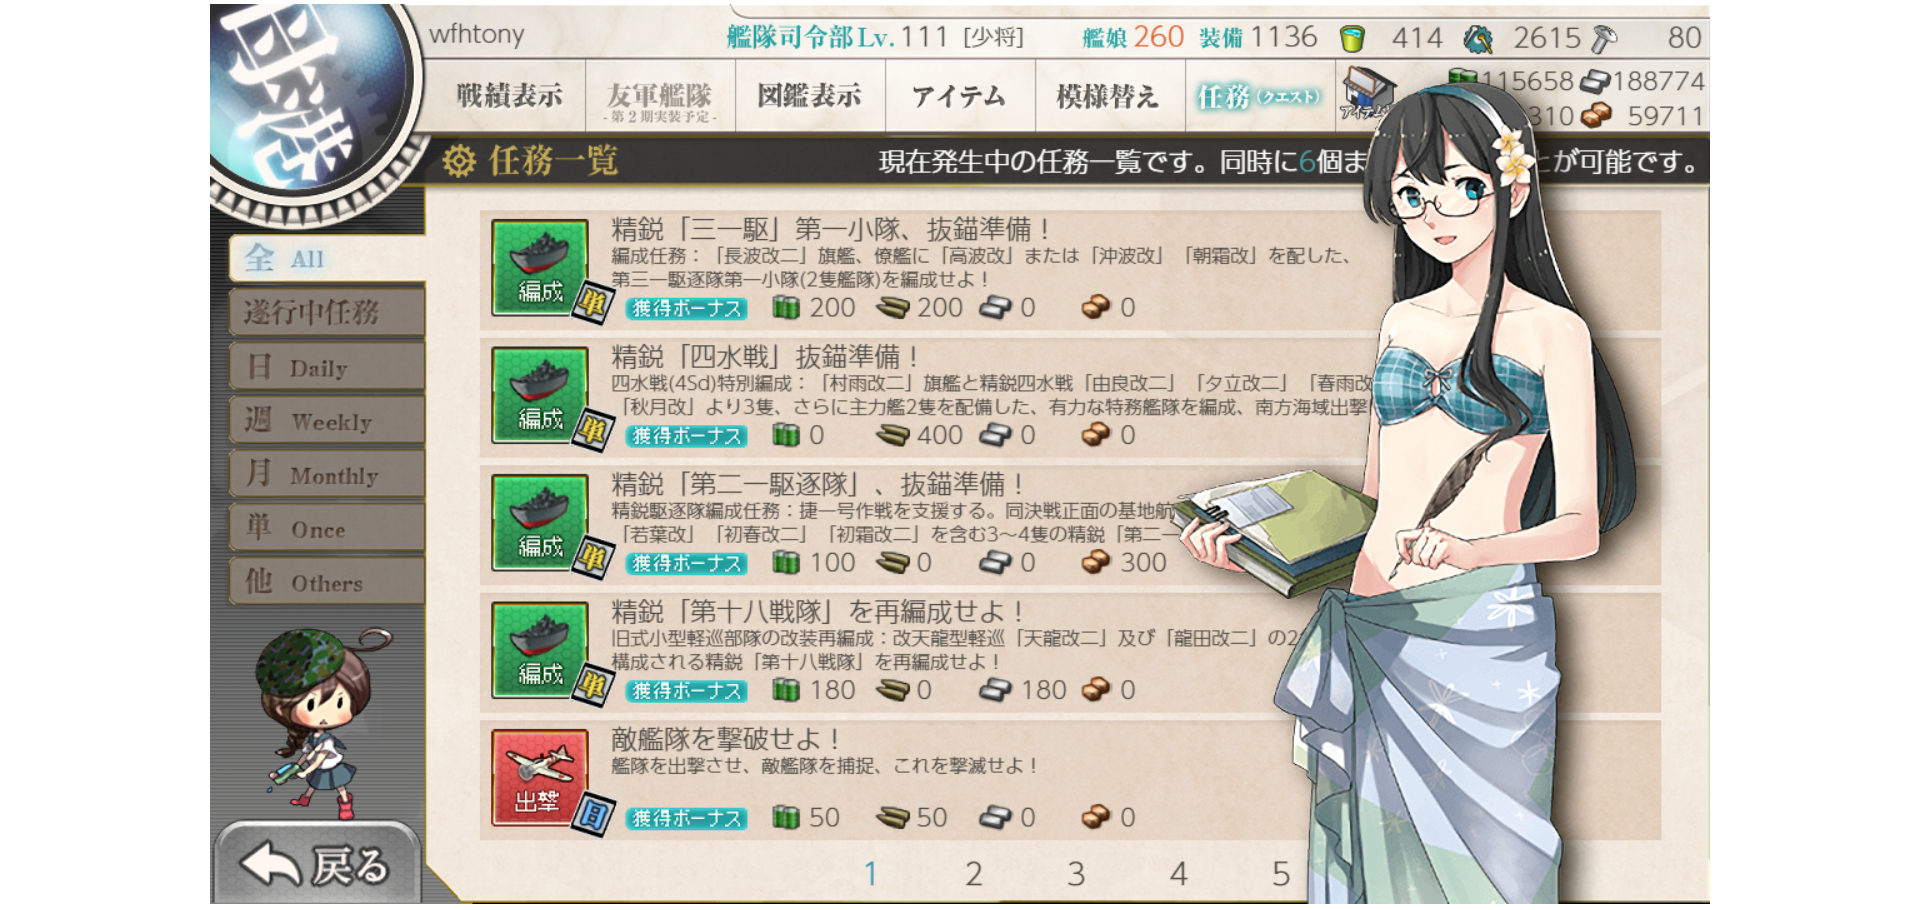Image resolution: width=1920 pixels, height=910 pixels.
Task: Click the red 出撃 sortie quest icon
Action: 540,778
